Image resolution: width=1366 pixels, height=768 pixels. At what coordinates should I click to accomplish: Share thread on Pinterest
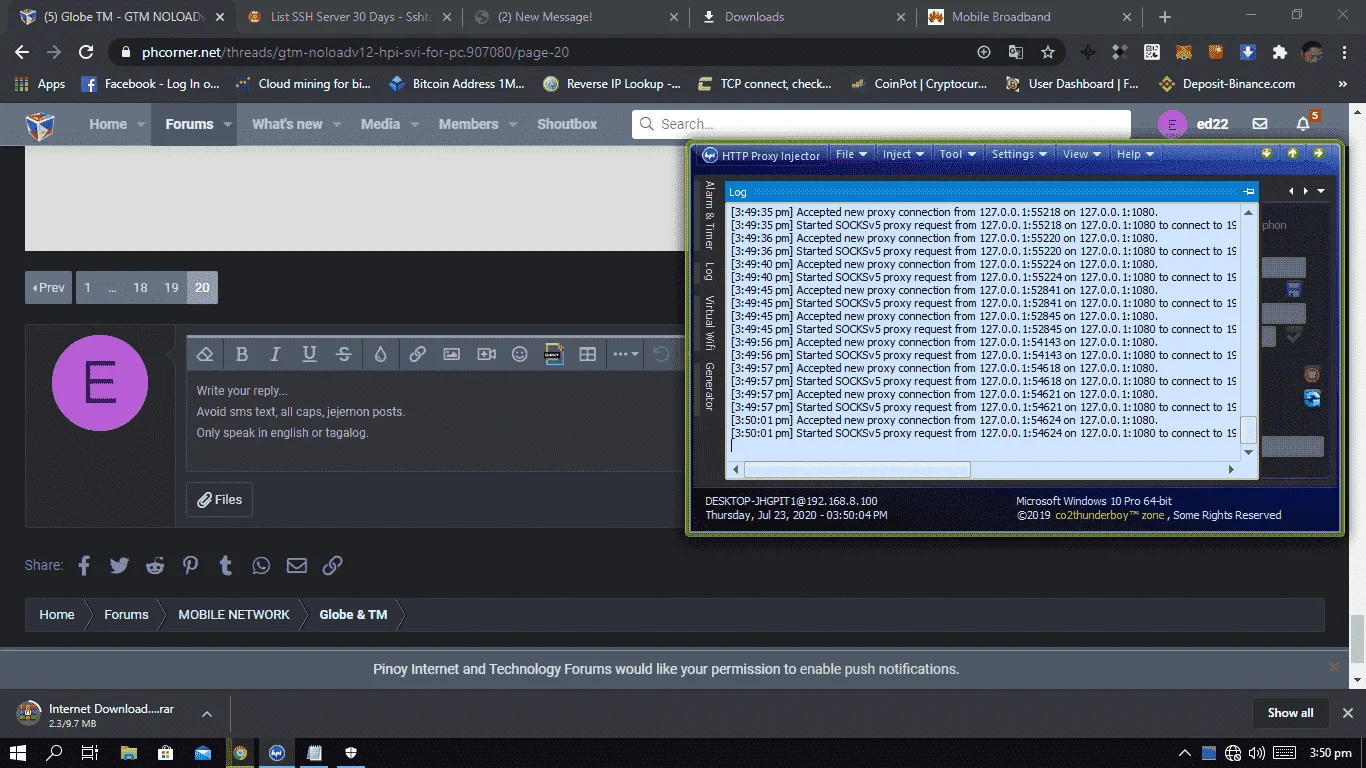coord(190,566)
